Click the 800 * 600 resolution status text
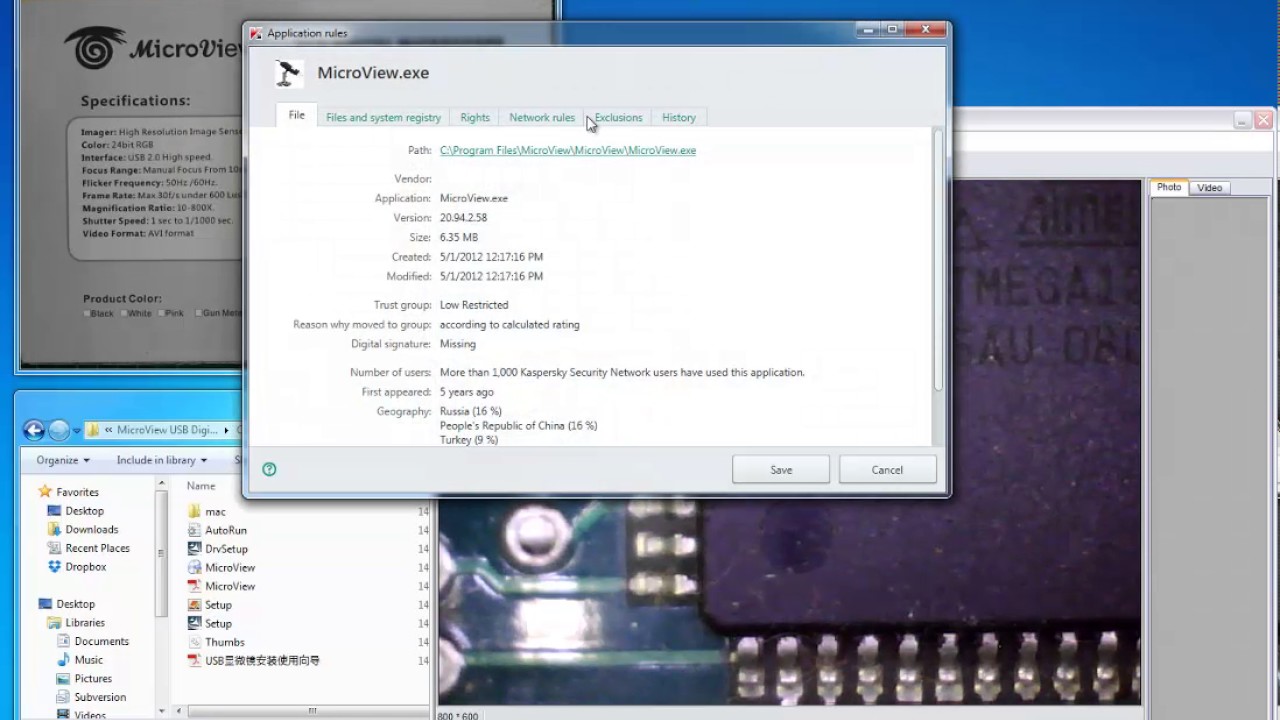 tap(458, 715)
